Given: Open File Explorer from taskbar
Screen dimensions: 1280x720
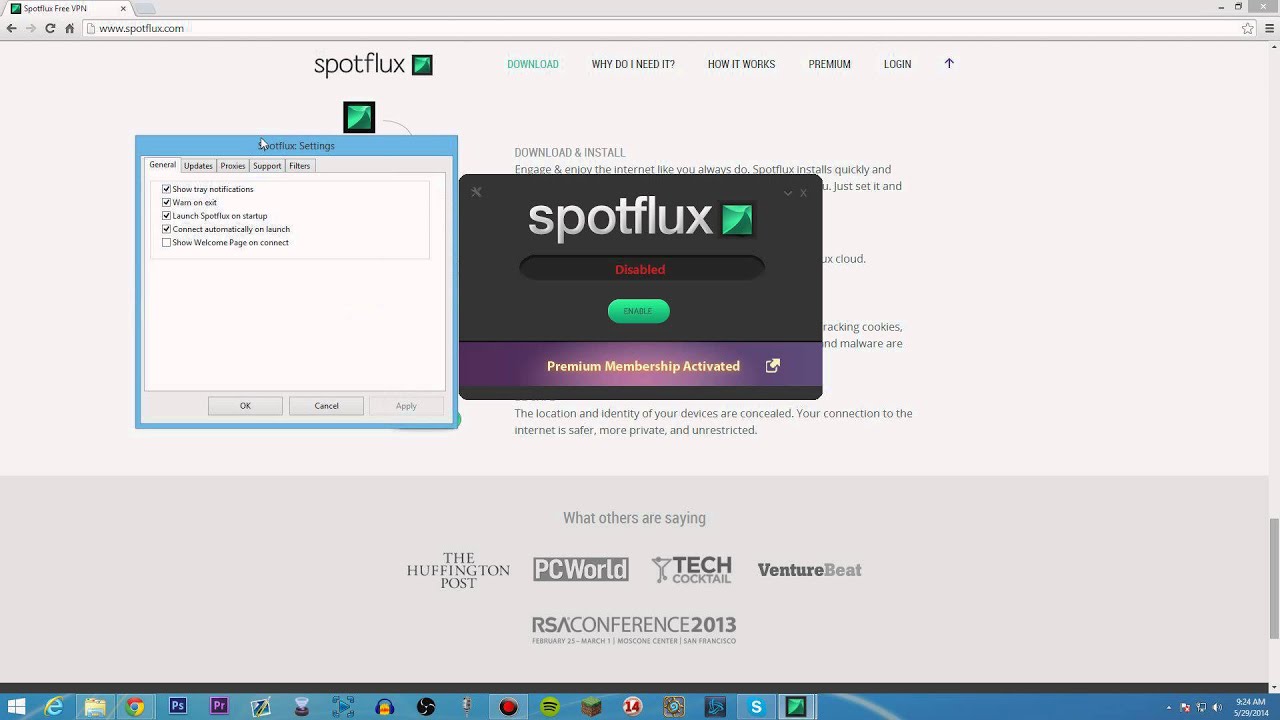Looking at the screenshot, I should (x=95, y=707).
